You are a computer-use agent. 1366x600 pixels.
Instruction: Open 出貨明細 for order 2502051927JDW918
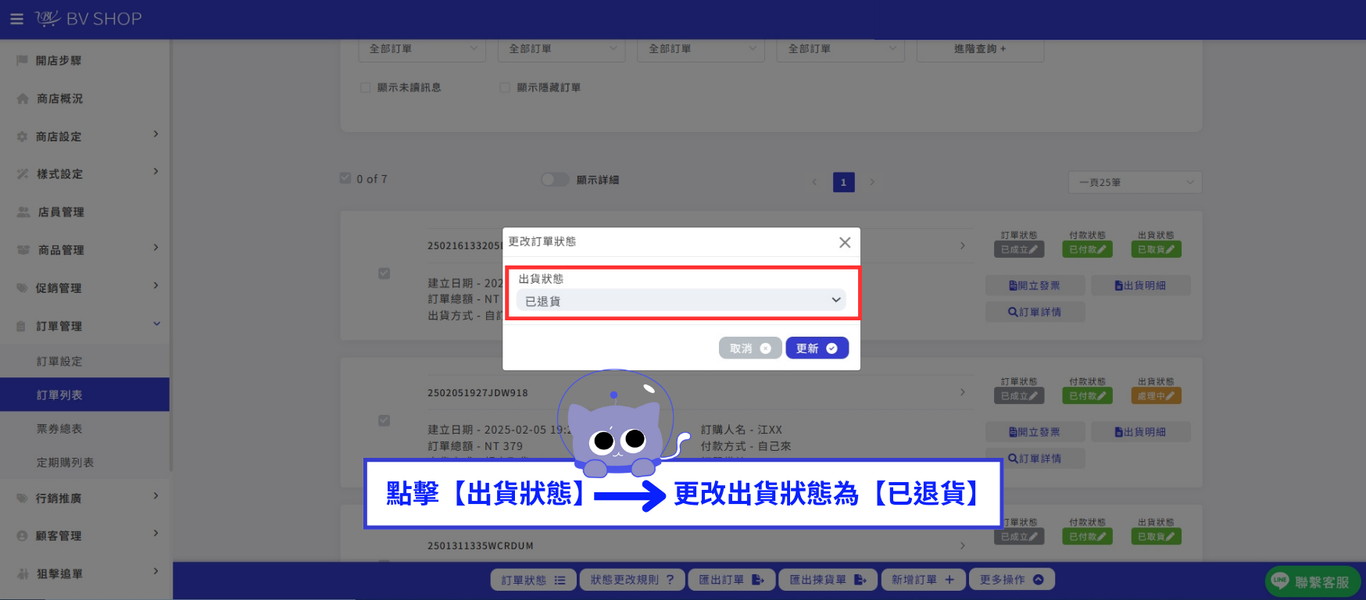point(1140,432)
